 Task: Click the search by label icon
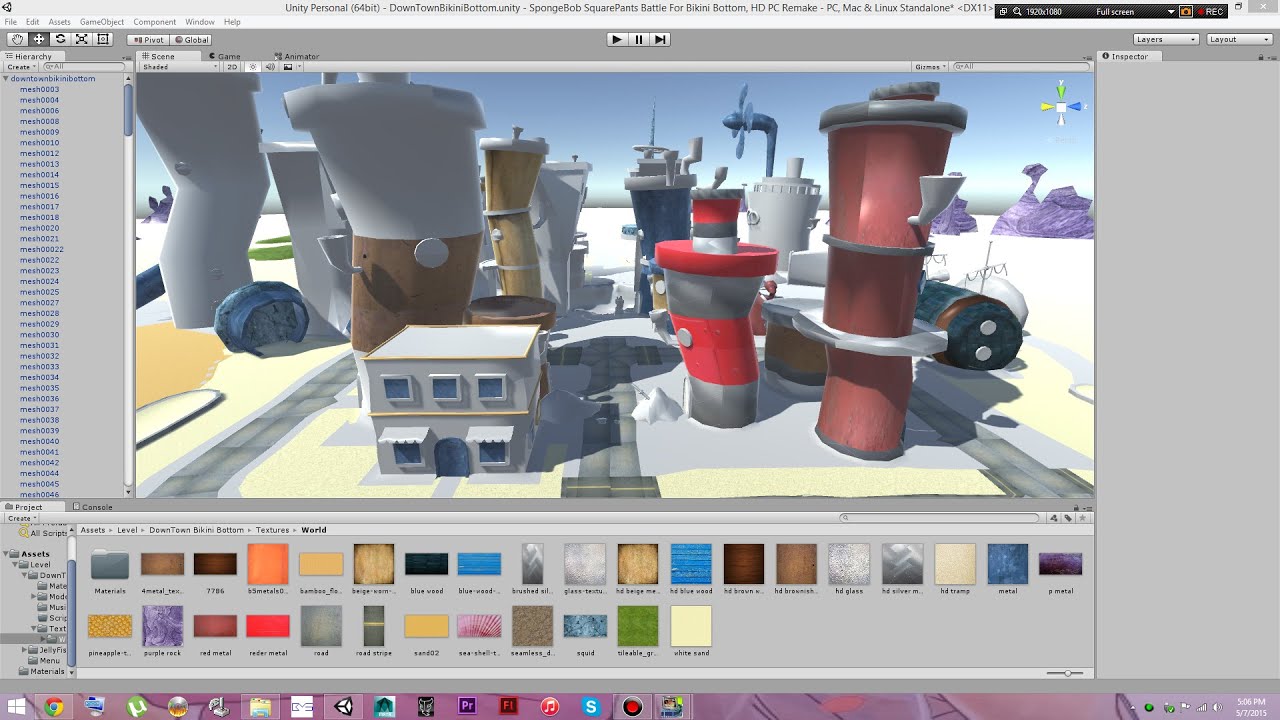point(1068,518)
